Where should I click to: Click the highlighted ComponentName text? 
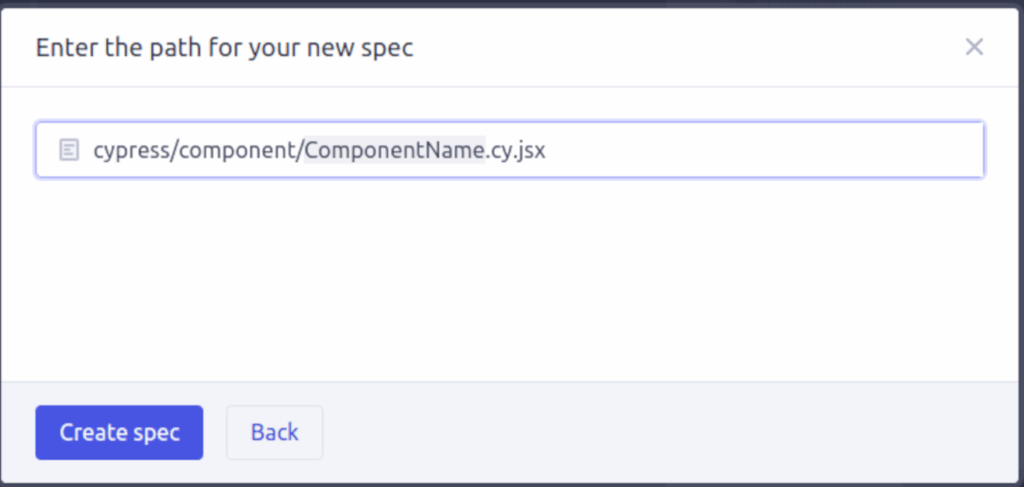[x=394, y=150]
